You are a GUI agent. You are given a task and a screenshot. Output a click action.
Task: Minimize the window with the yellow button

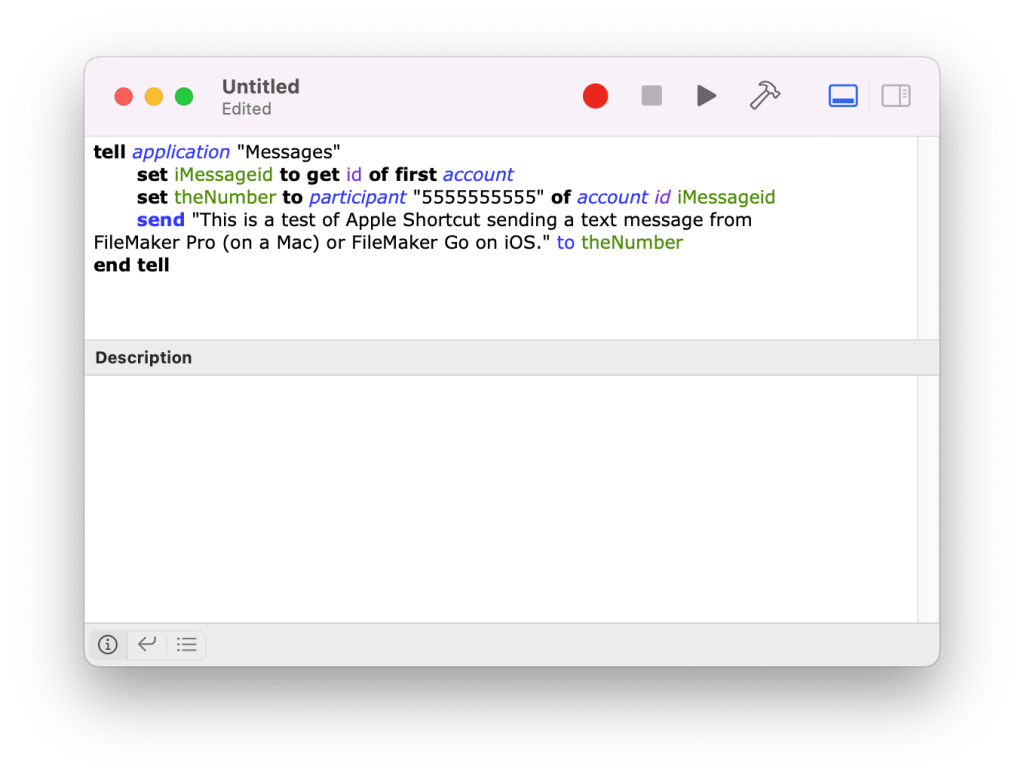(154, 97)
